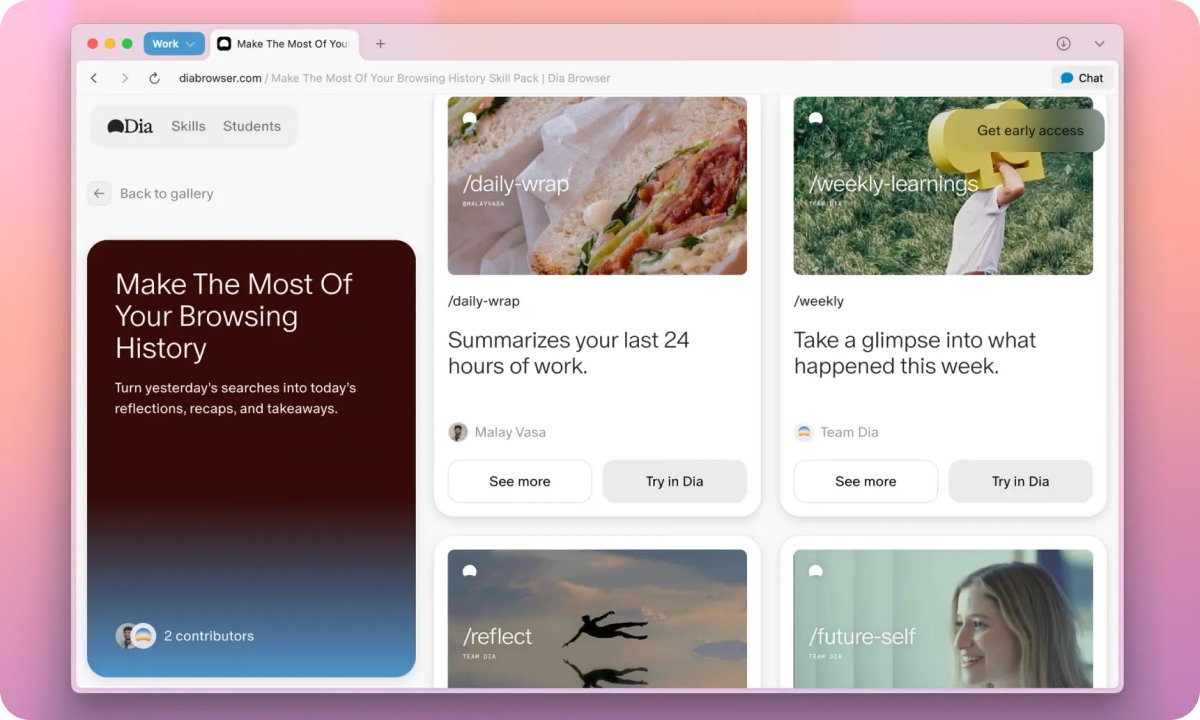This screenshot has height=720, width=1200.
Task: Click the Team Dia author name
Action: coord(850,432)
